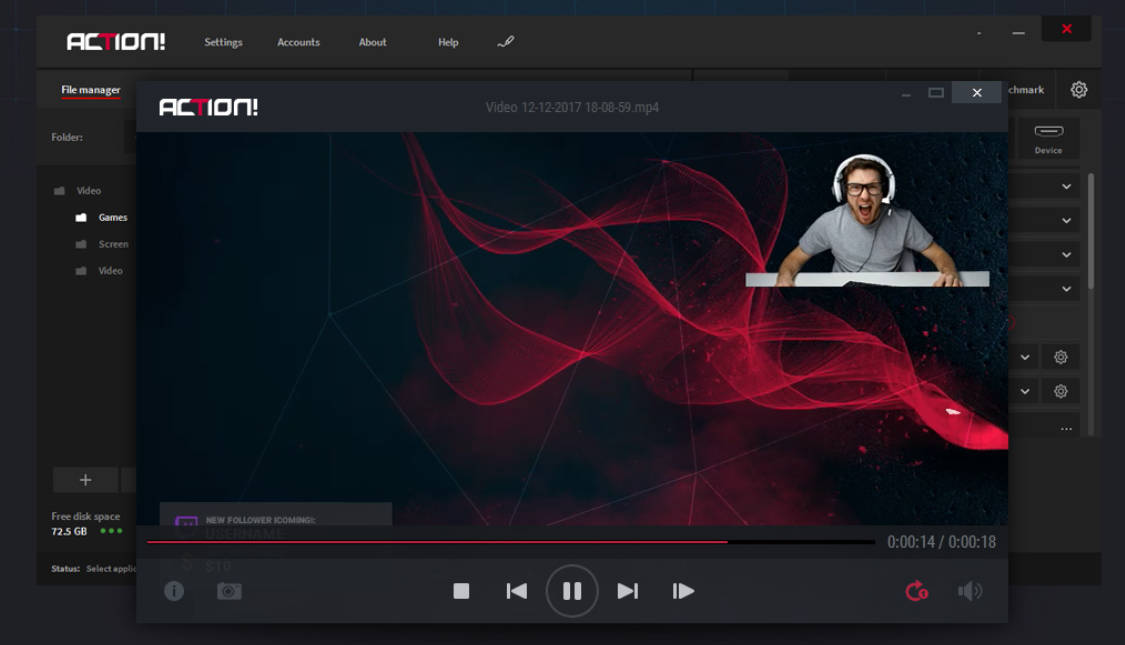Screen dimensions: 1125x645
Task: Take a screenshot with camera icon
Action: coord(230,590)
